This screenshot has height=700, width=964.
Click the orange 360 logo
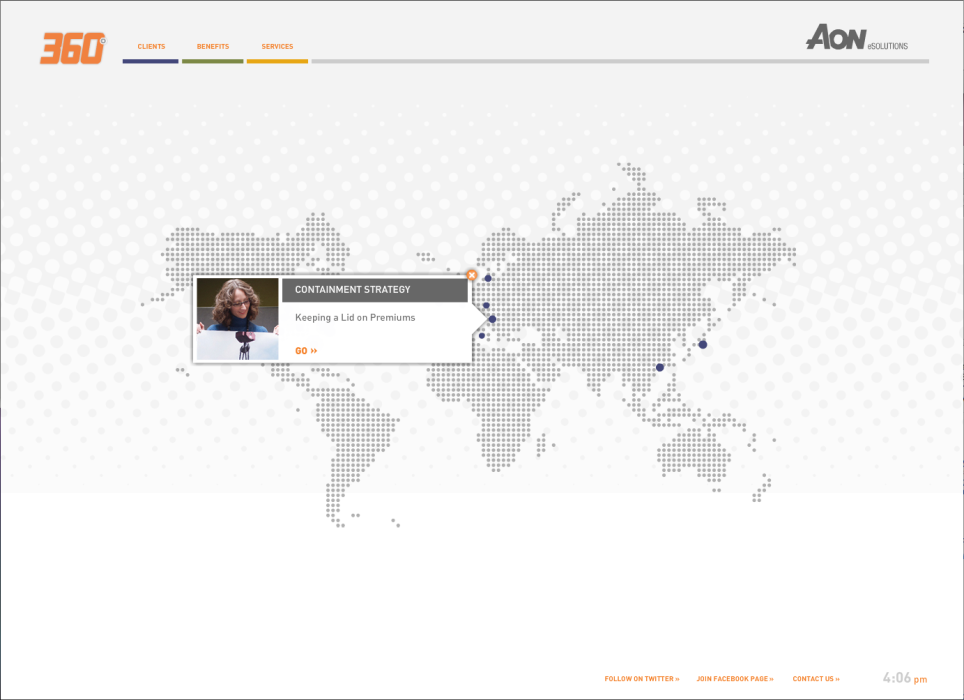pos(72,47)
